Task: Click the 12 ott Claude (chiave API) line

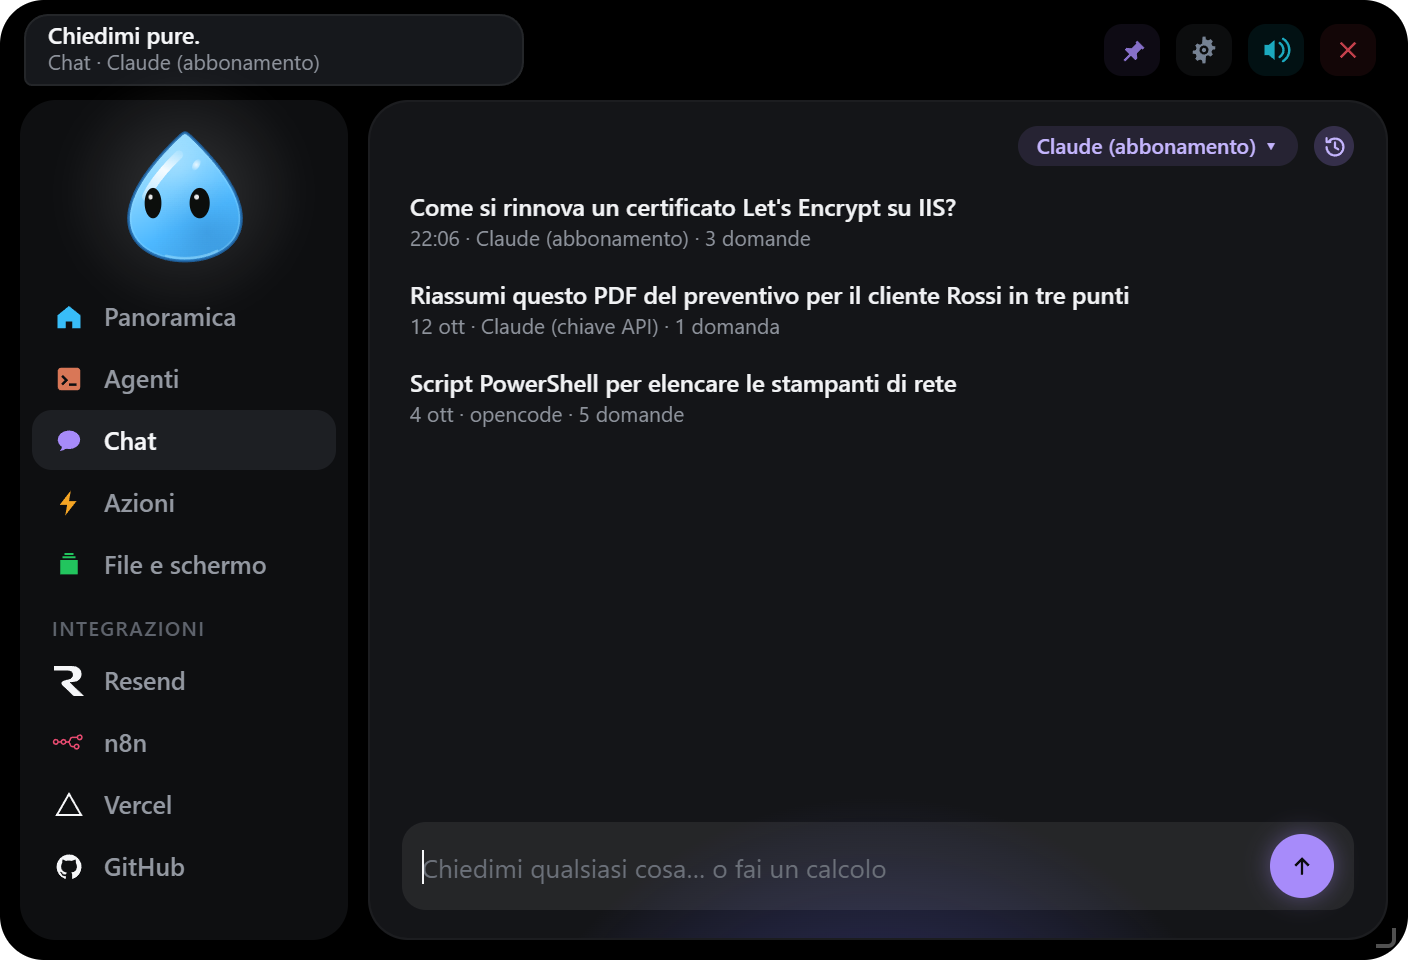Action: point(595,327)
